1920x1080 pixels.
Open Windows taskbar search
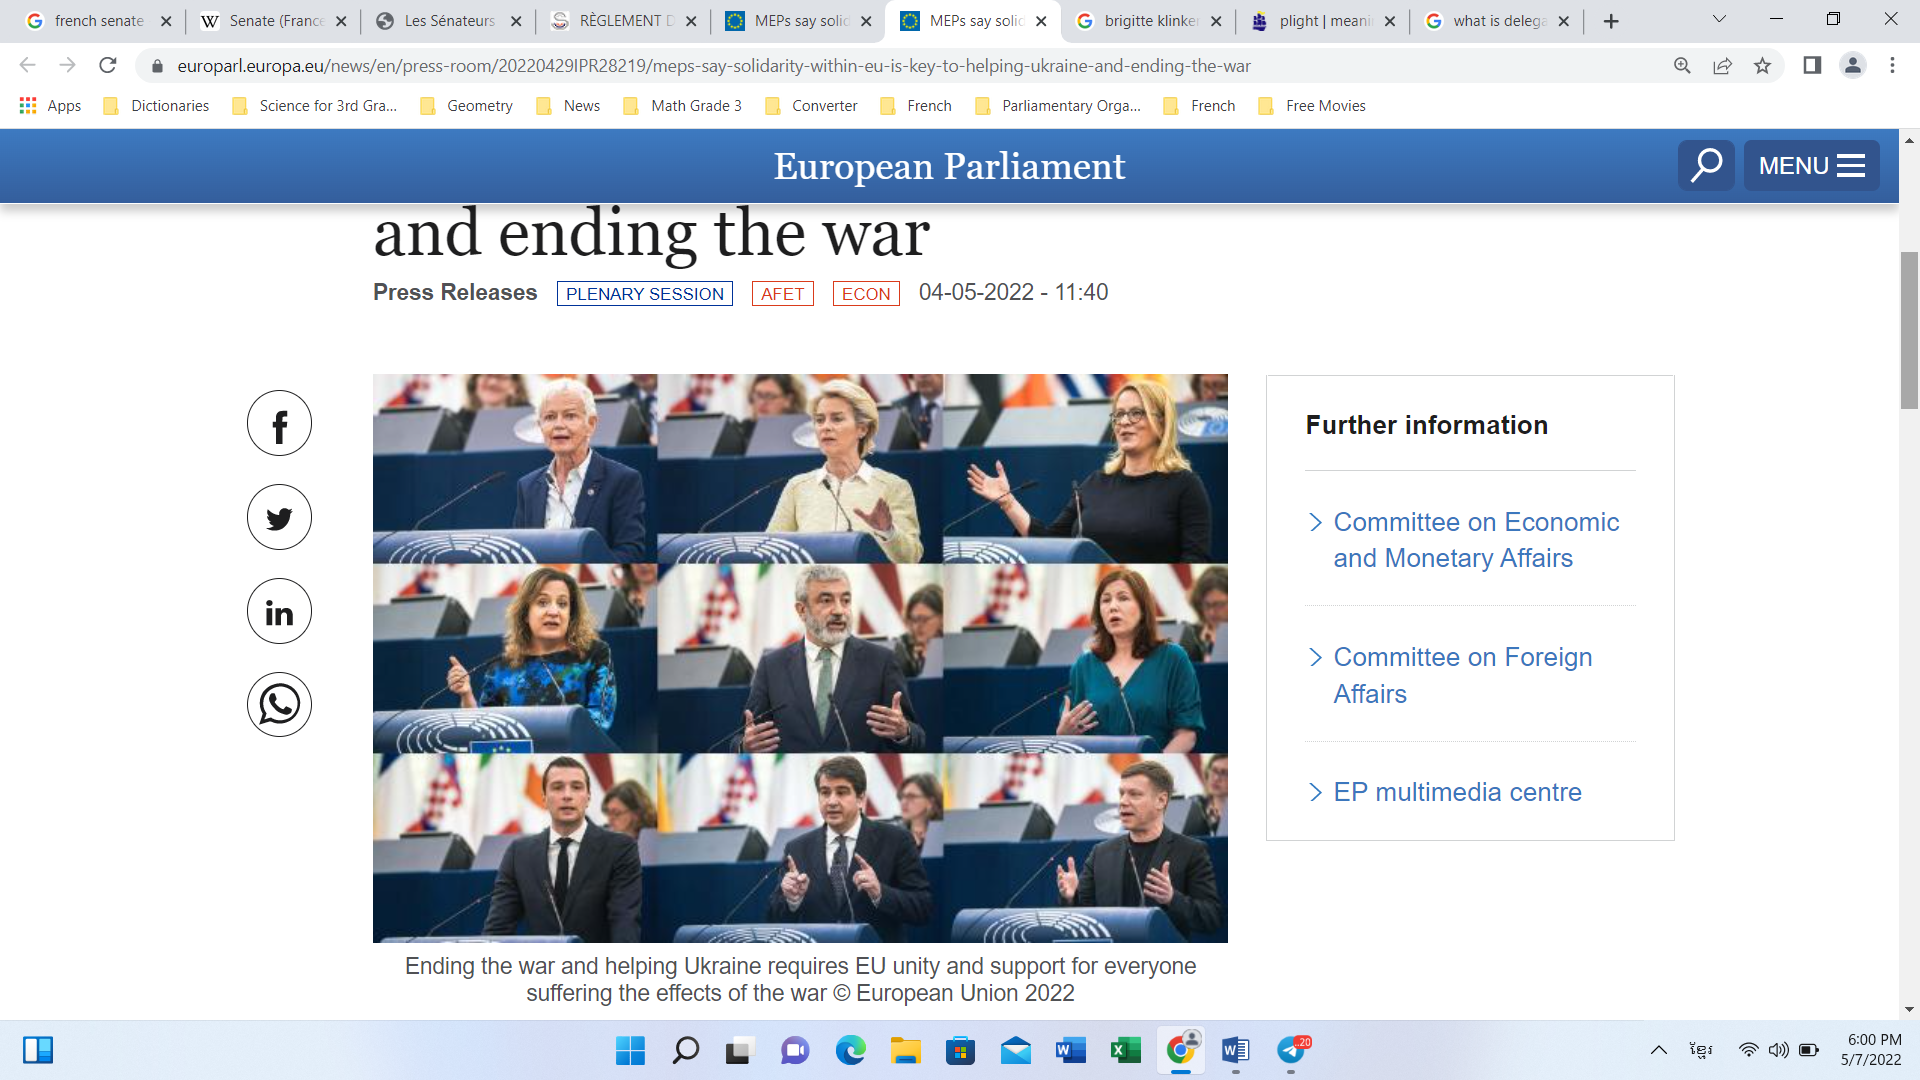tap(685, 1050)
